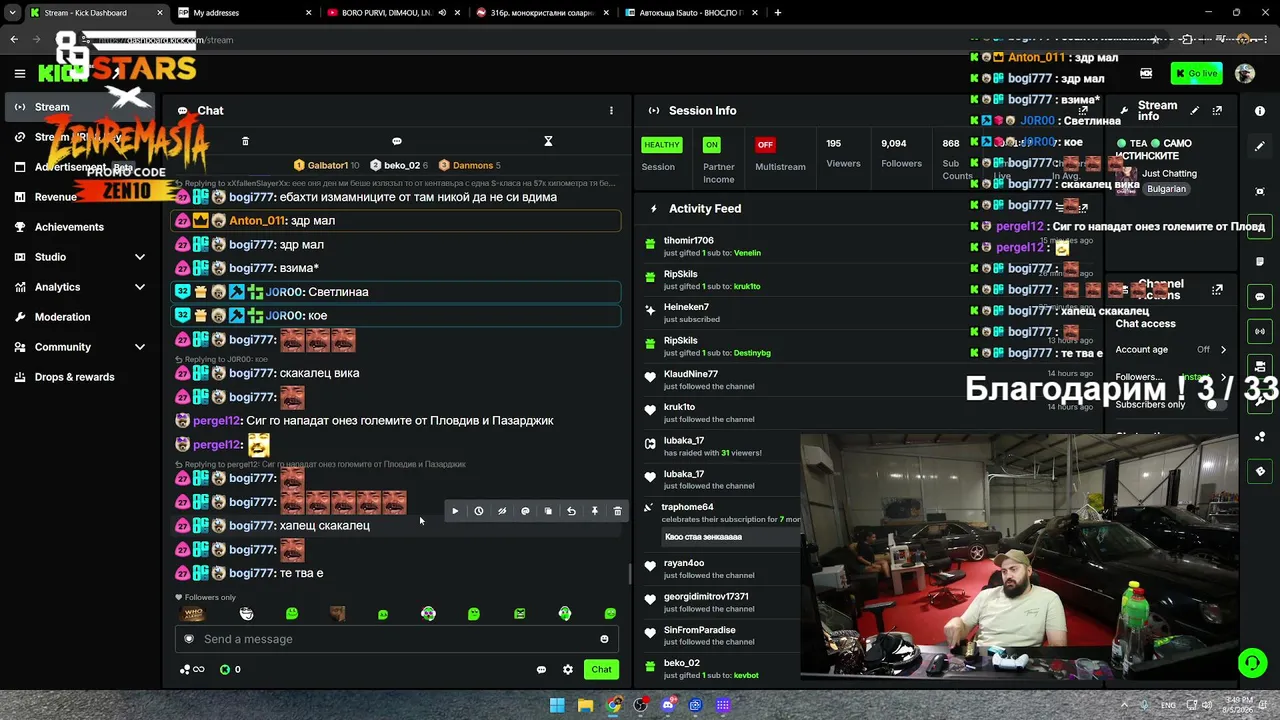Open the Destinybg link in Activity Feed

pyautogui.click(x=752, y=353)
